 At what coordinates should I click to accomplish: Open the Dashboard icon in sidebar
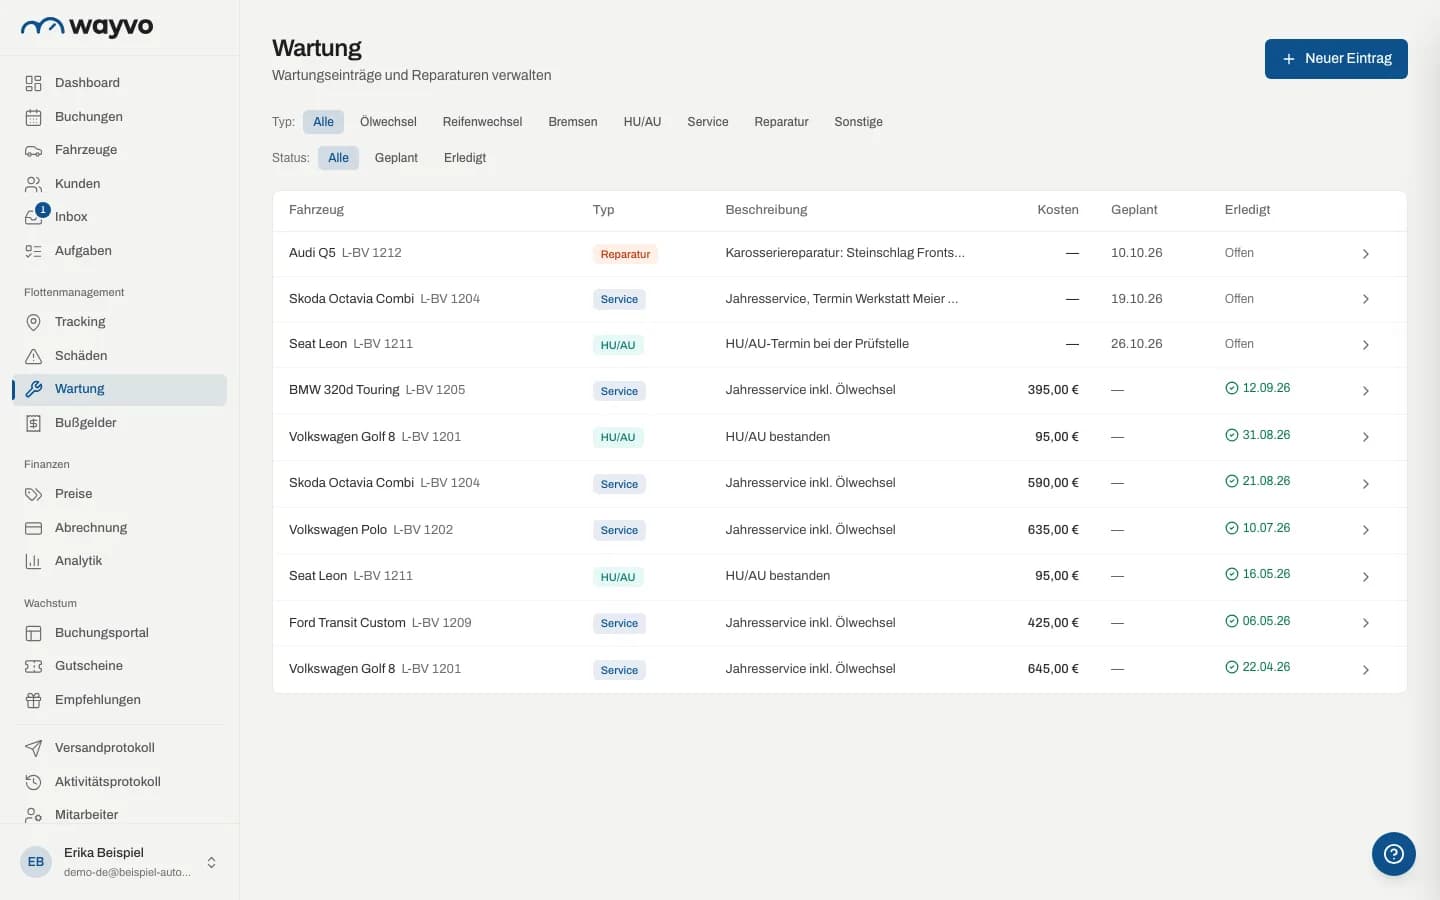(x=33, y=83)
